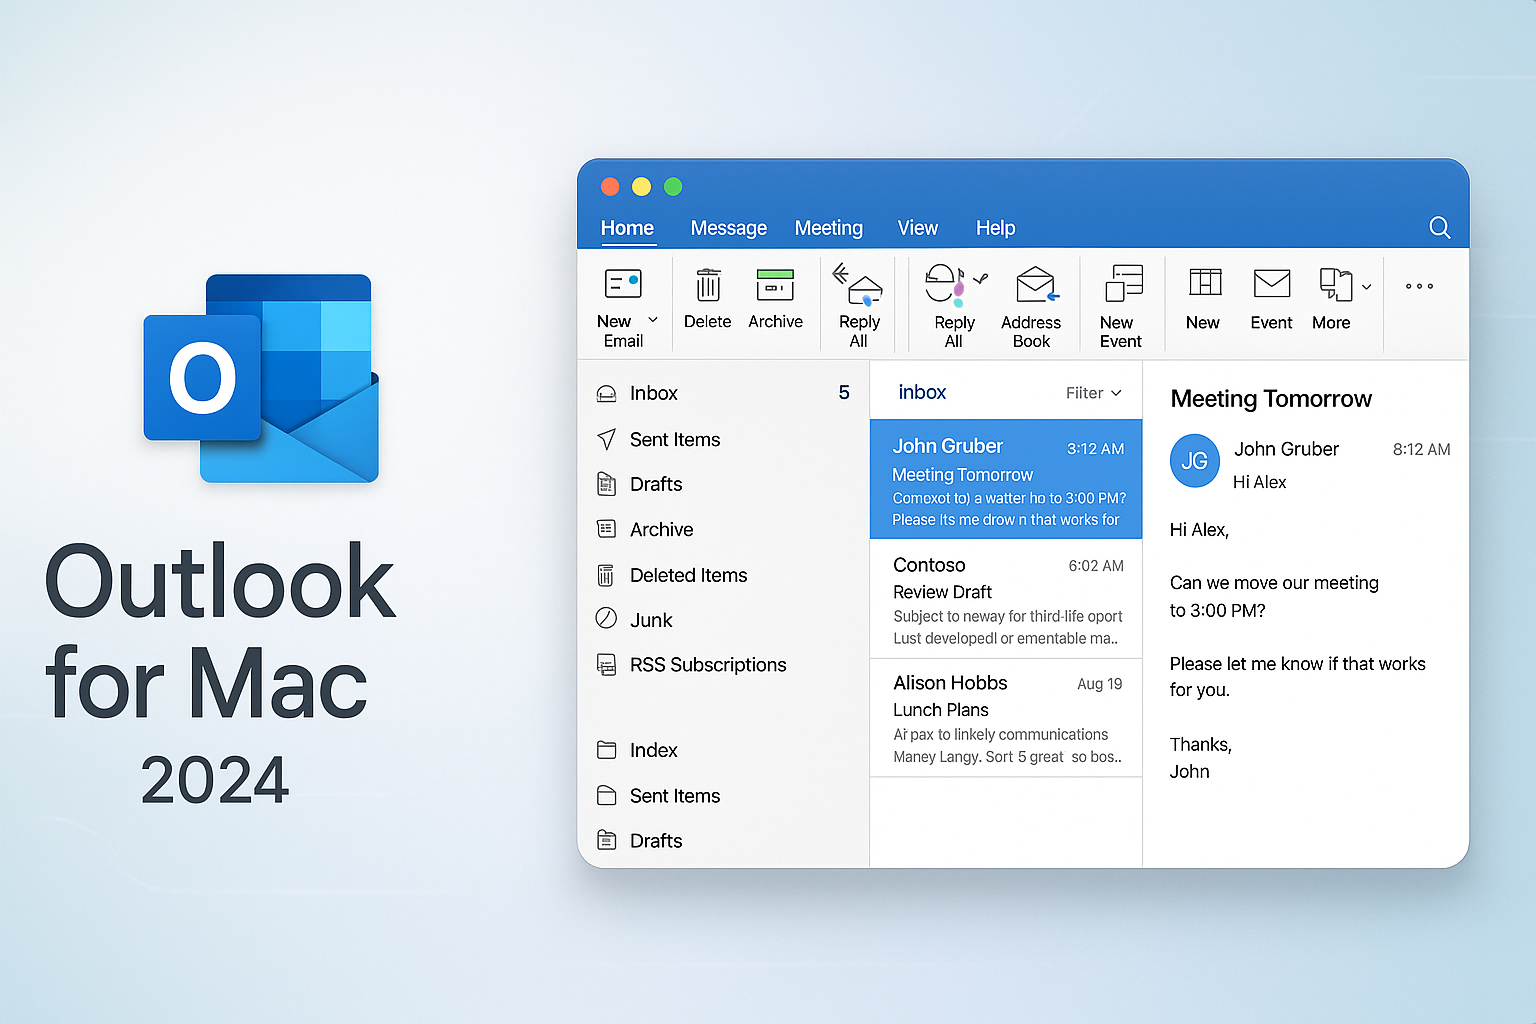Screen dimensions: 1536x1024
Task: Click the Event envelope icon
Action: point(1271,285)
